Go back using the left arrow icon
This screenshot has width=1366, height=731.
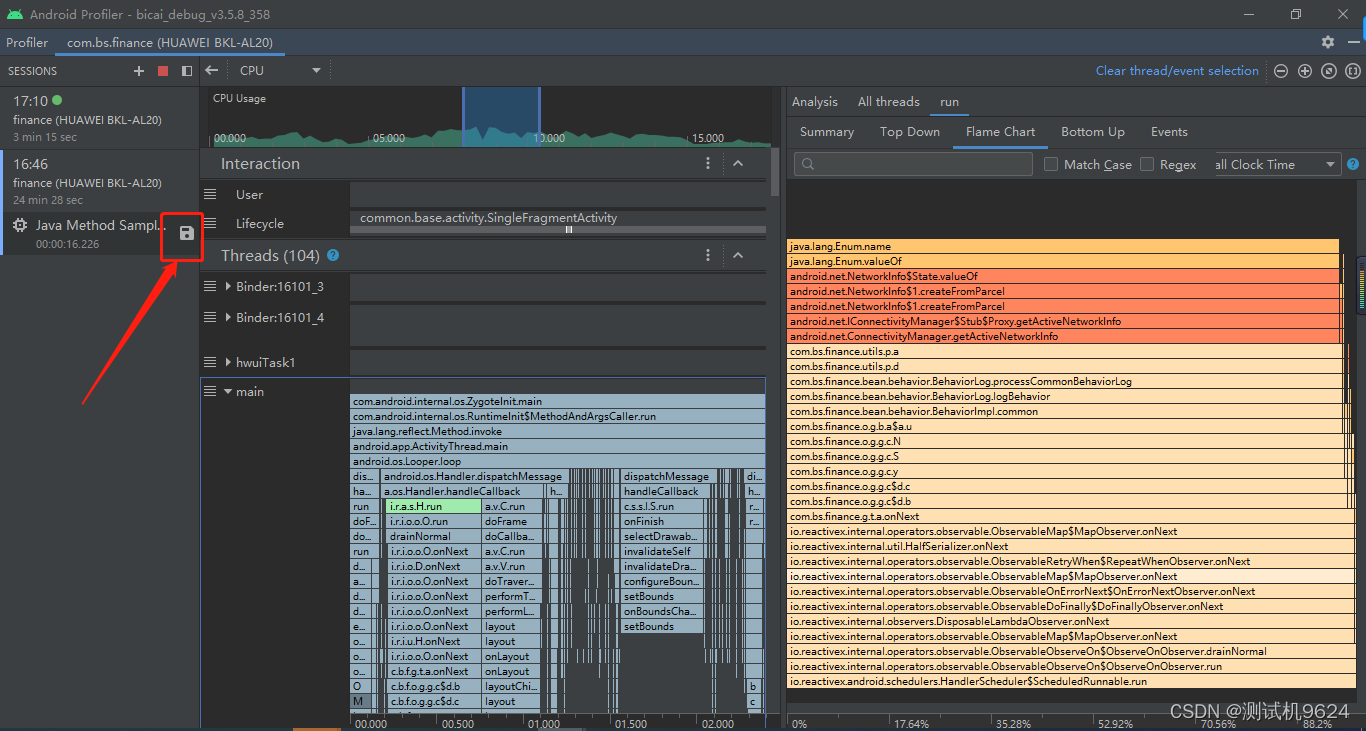point(211,70)
